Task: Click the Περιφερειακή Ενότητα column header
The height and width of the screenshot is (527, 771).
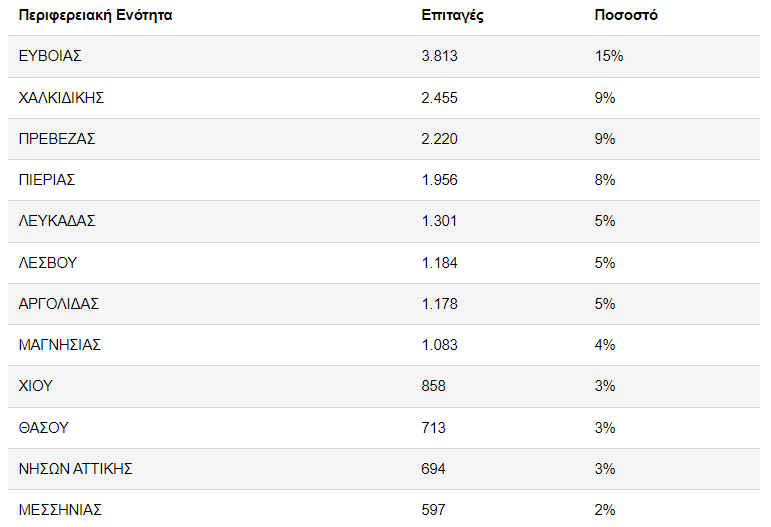Action: (95, 15)
